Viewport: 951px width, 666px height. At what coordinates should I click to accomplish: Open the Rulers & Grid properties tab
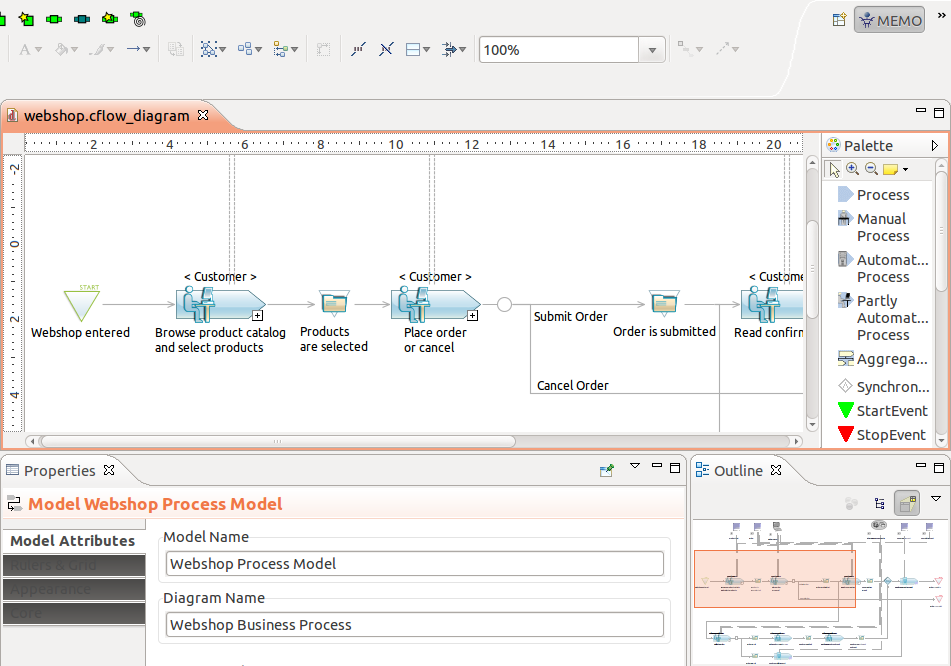(74, 565)
